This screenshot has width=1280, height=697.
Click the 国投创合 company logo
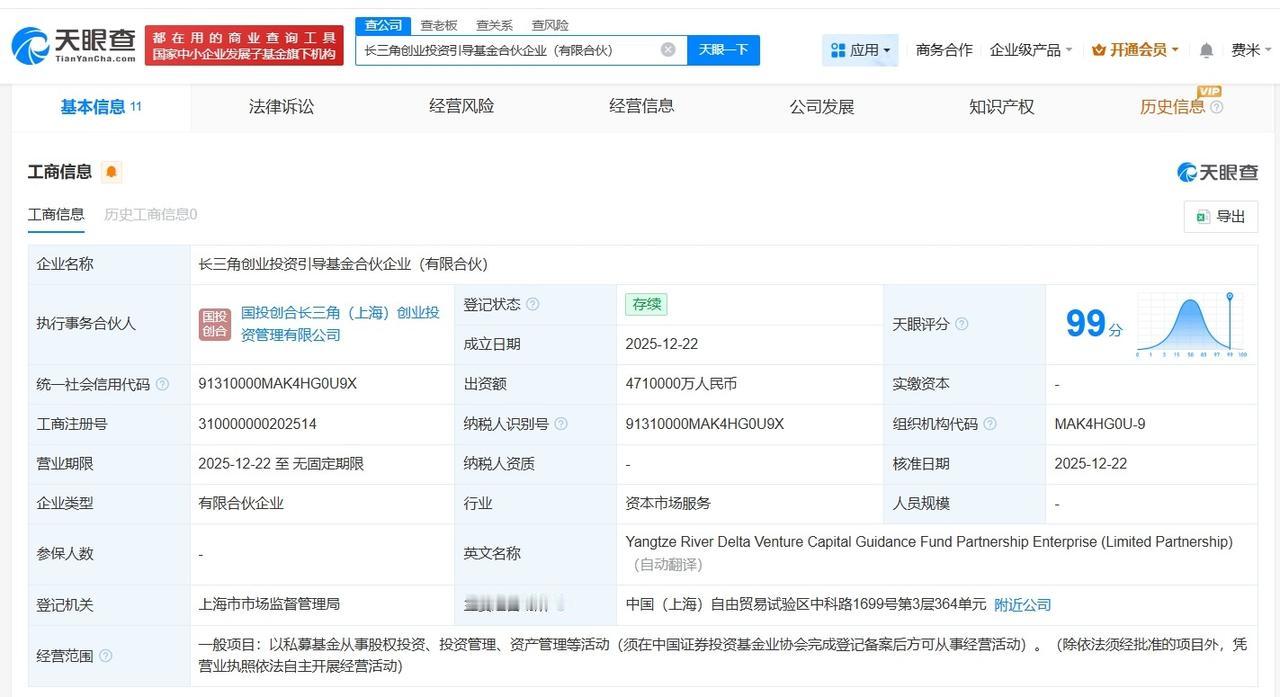[214, 323]
